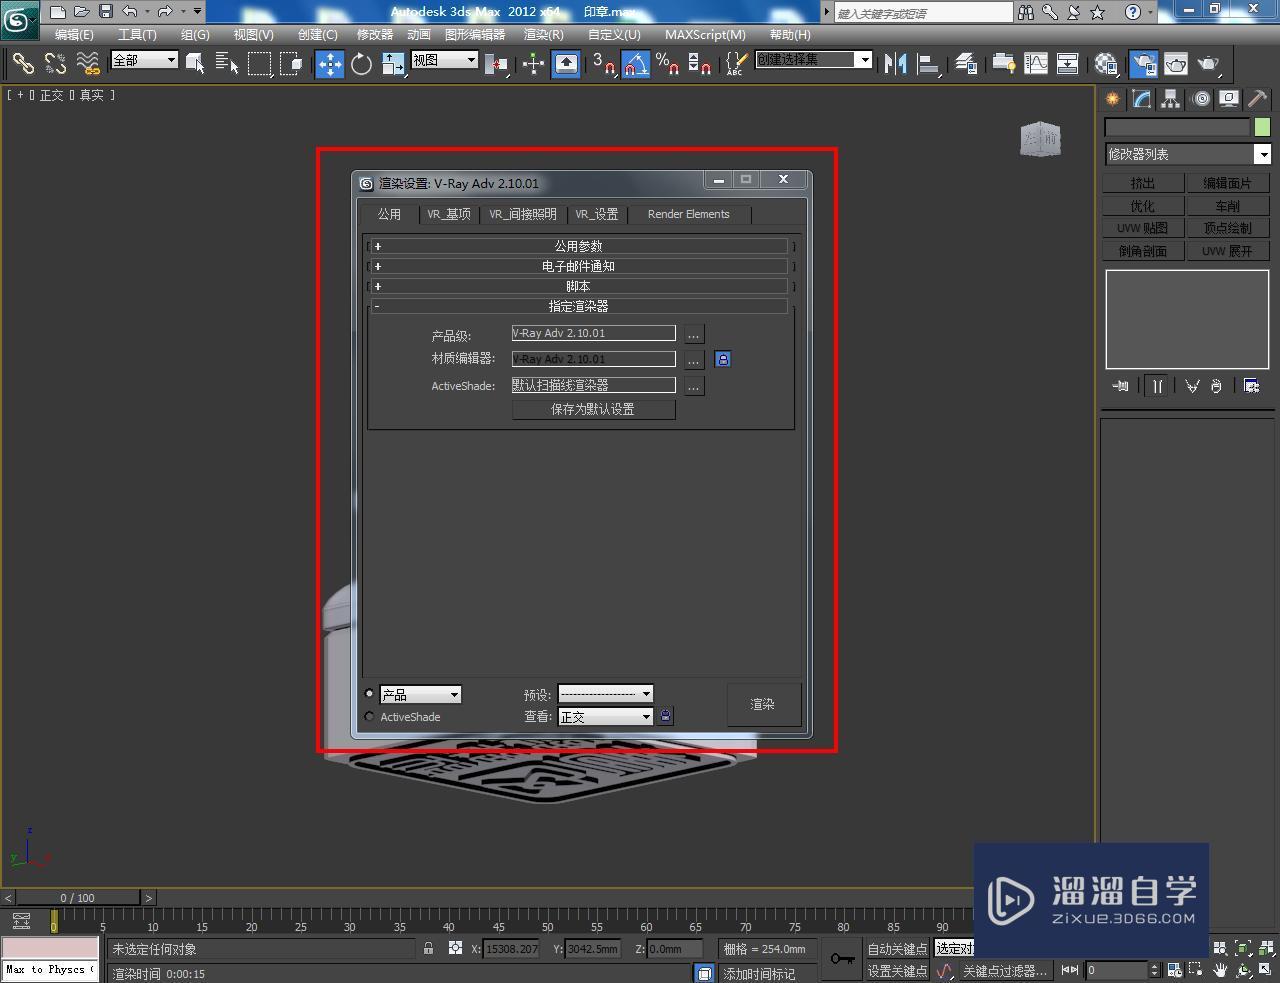The height and width of the screenshot is (983, 1280).
Task: Open the 预设 preset dropdown
Action: [605, 694]
